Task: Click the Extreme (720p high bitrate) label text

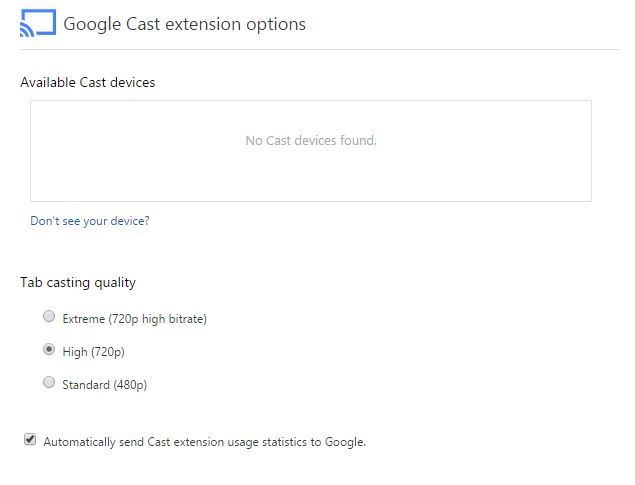Action: [134, 319]
